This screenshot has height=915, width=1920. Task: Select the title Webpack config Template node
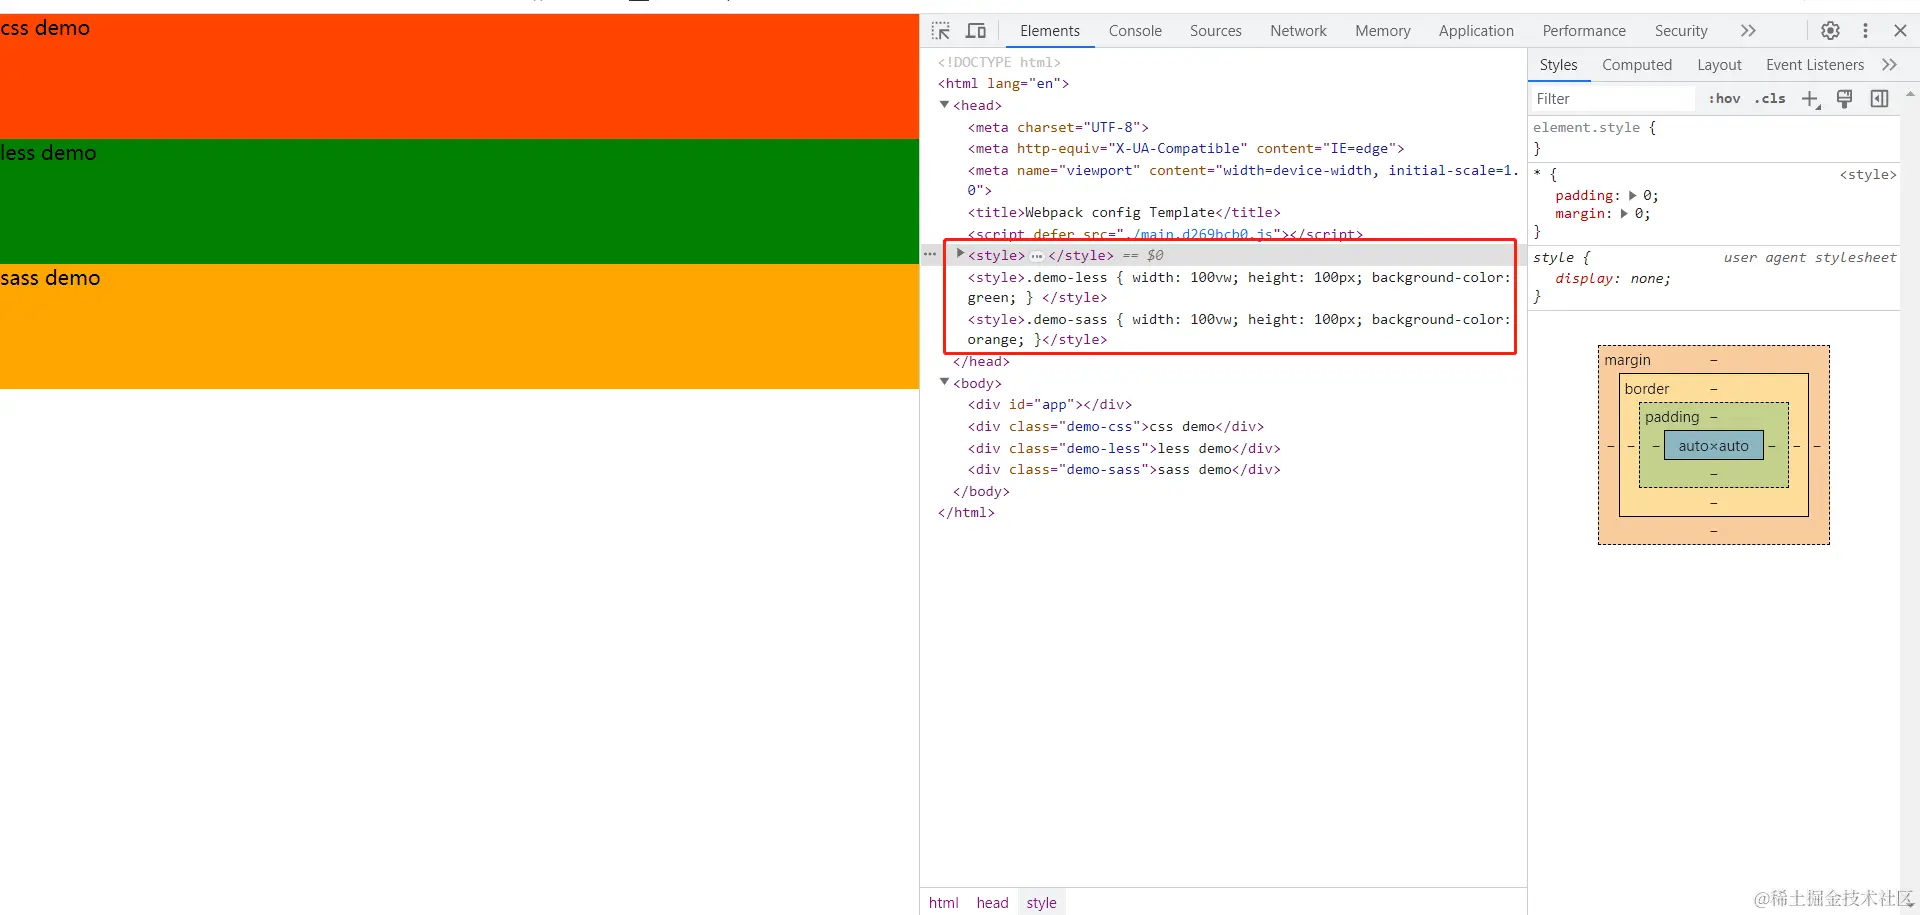pyautogui.click(x=1124, y=213)
